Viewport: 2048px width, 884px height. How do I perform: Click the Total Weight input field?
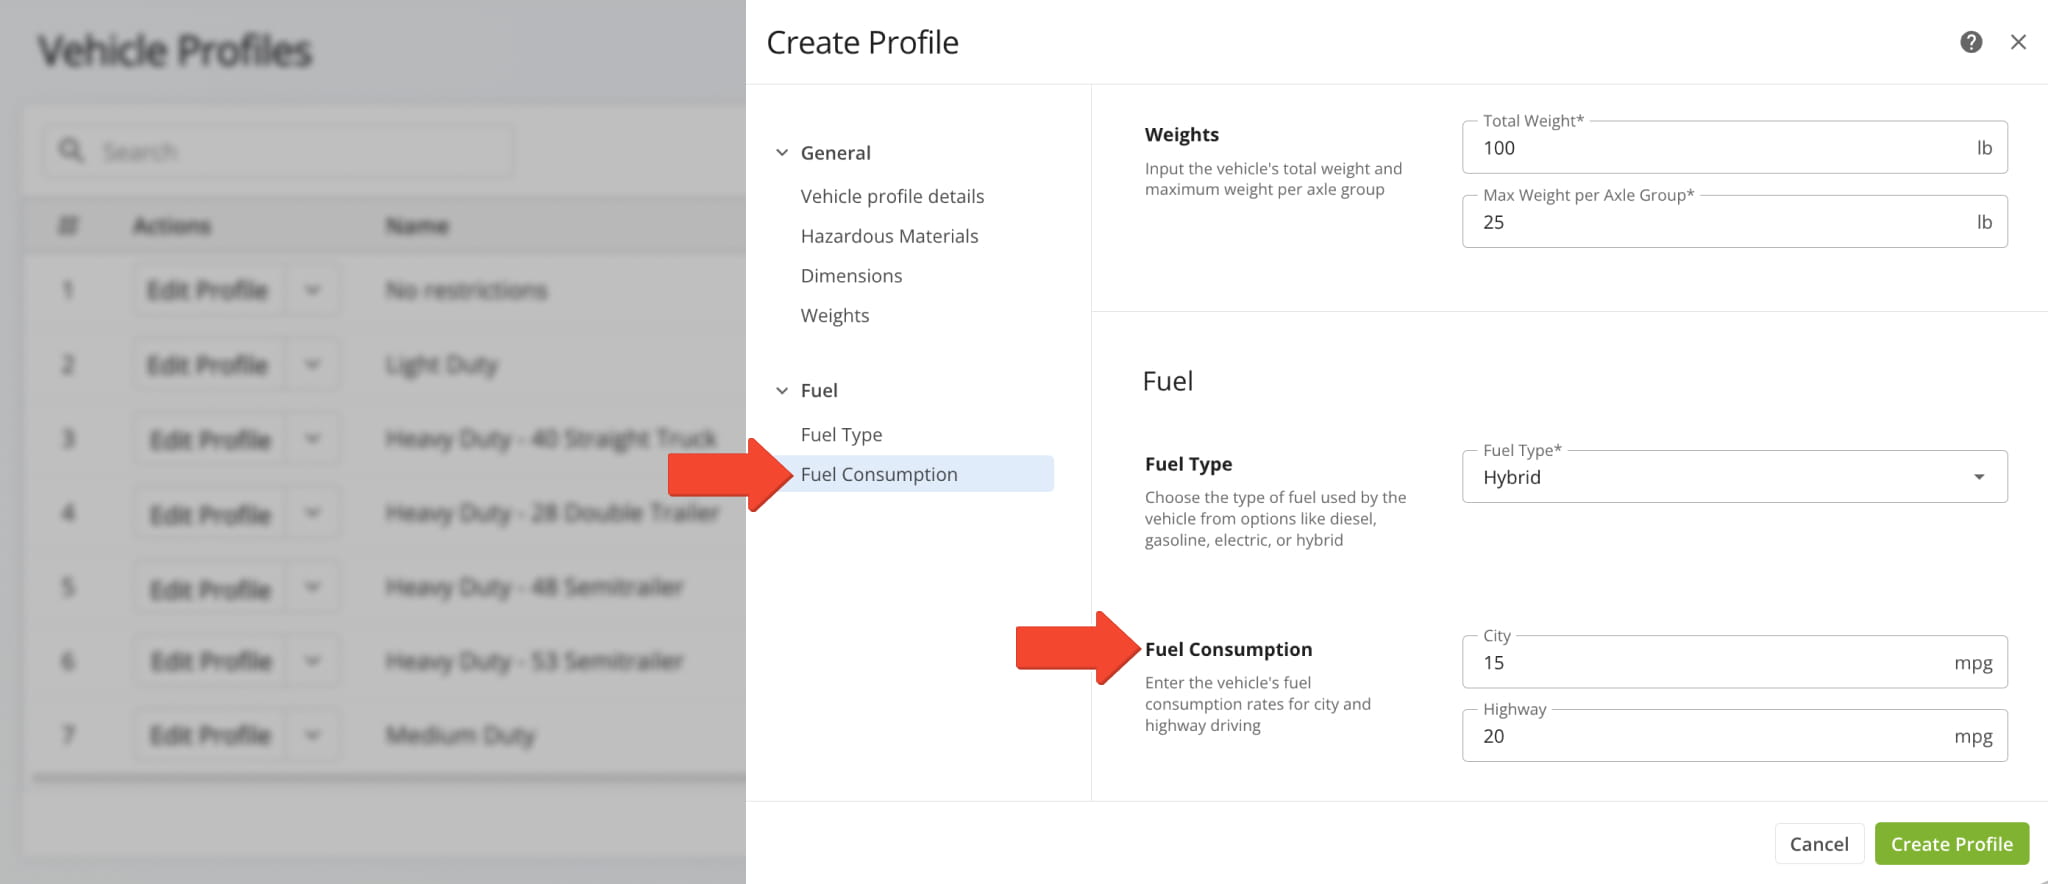point(1734,148)
